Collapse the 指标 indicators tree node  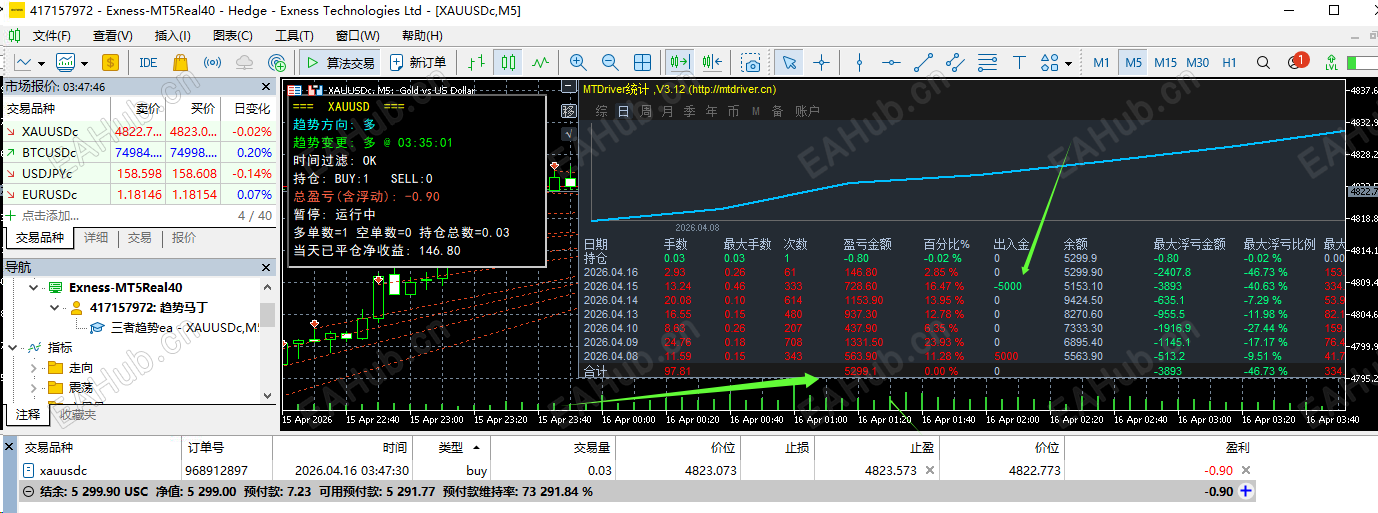click(x=13, y=347)
